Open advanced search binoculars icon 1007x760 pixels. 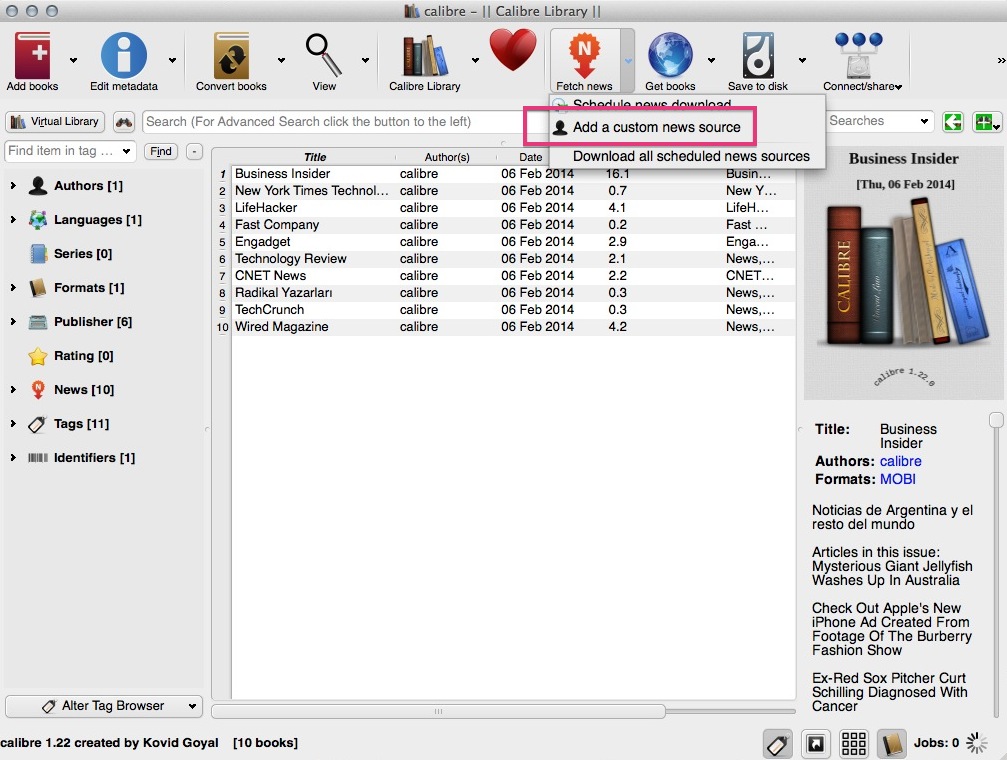click(x=124, y=121)
